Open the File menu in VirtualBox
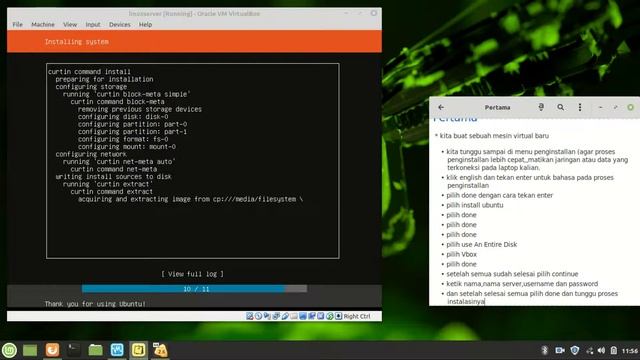This screenshot has height=360, width=640. click(18, 24)
